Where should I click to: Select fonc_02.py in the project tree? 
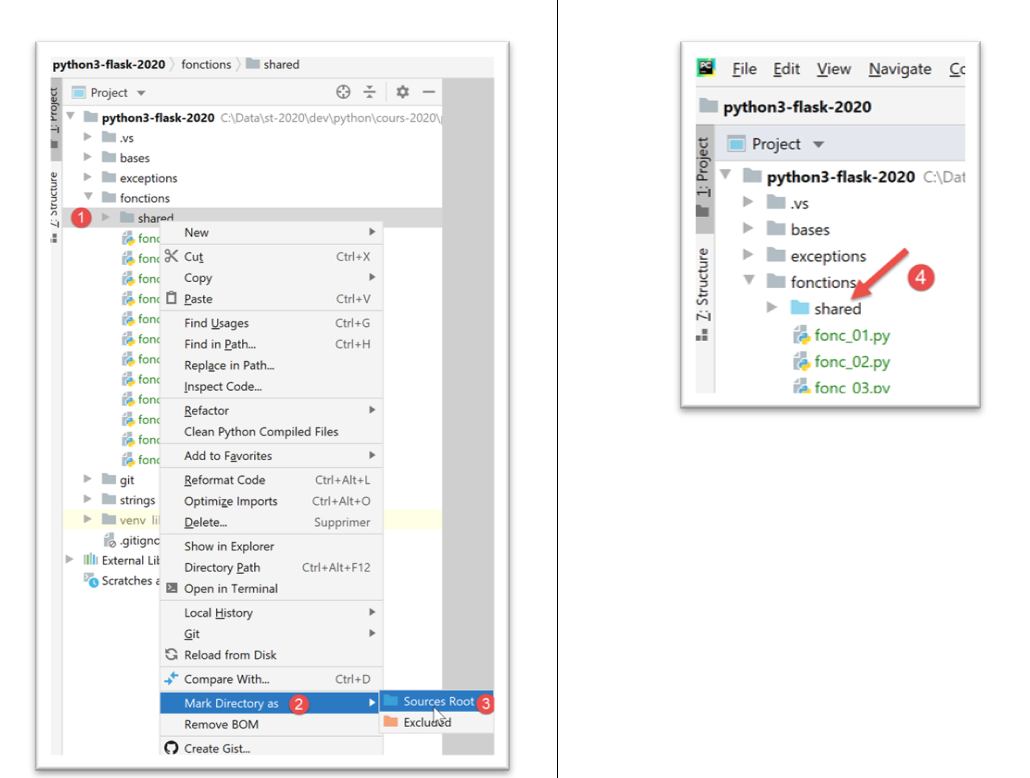pos(851,362)
